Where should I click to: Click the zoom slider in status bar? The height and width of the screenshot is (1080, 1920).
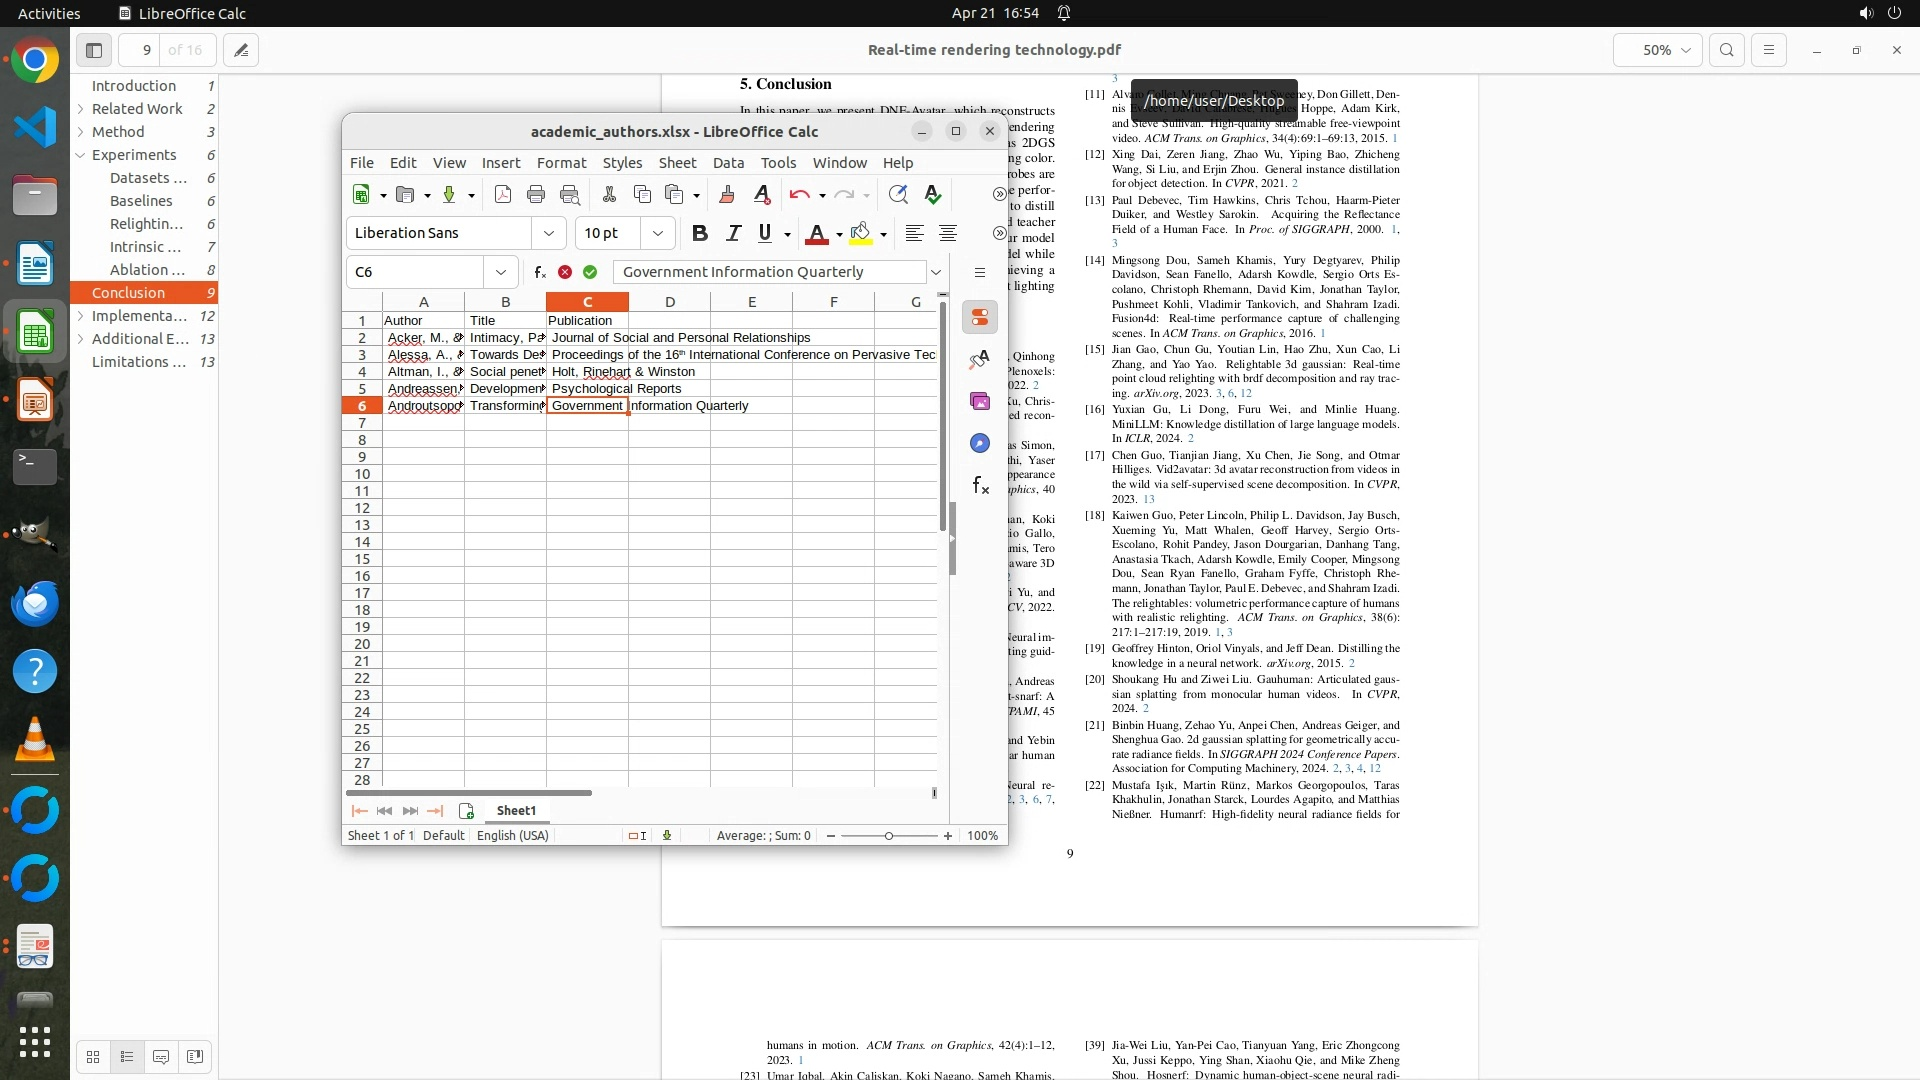888,836
